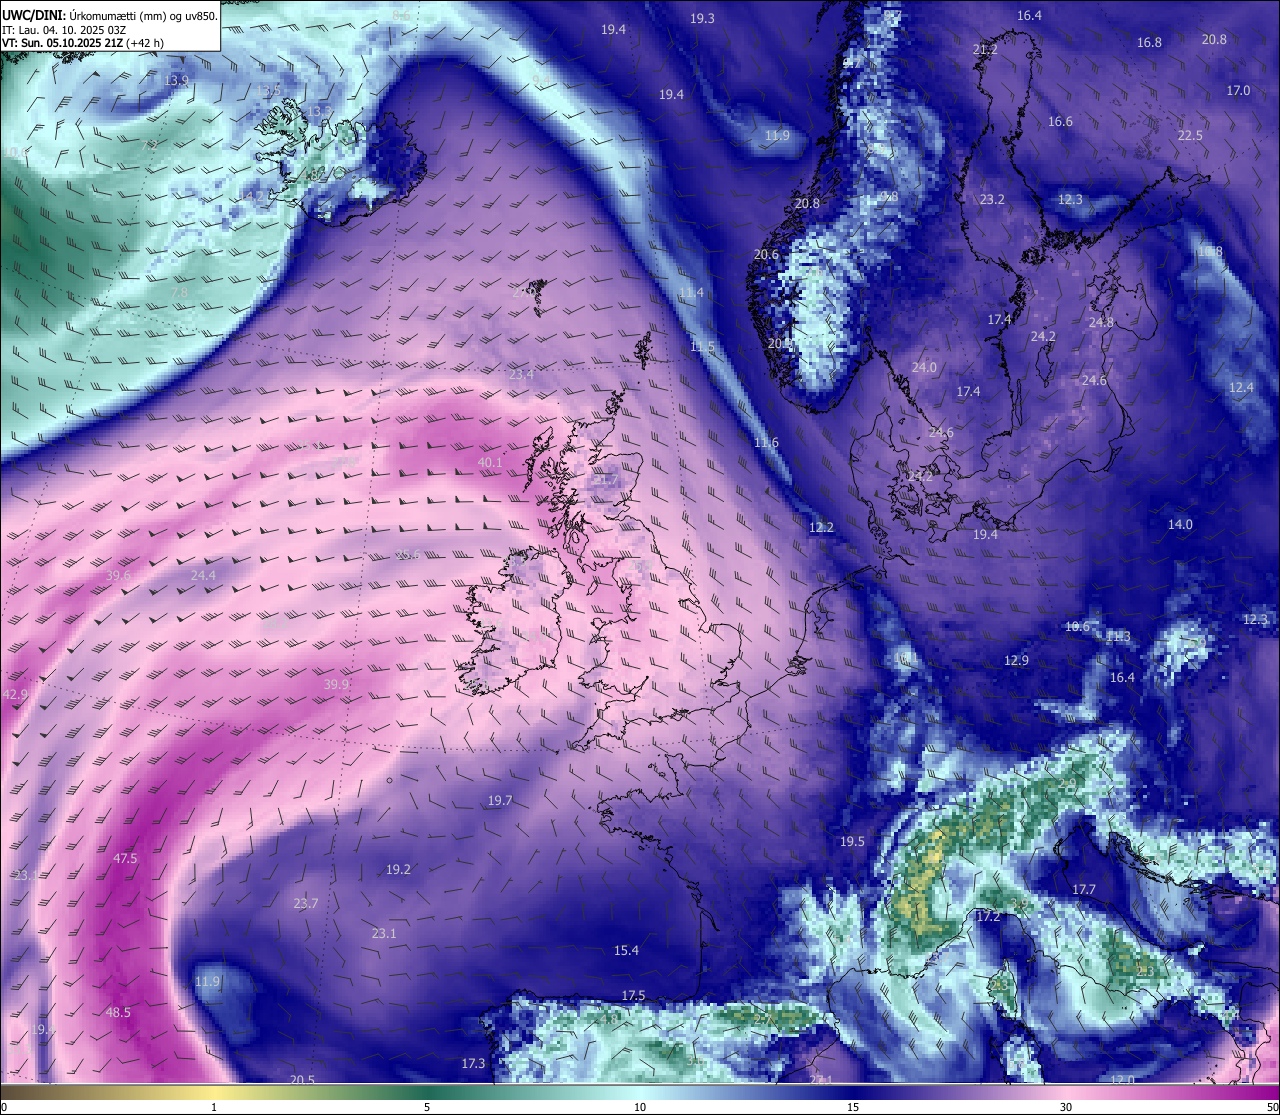Click the color scale tick label '50'
Viewport: 1280px width, 1115px height.
(1272, 1107)
